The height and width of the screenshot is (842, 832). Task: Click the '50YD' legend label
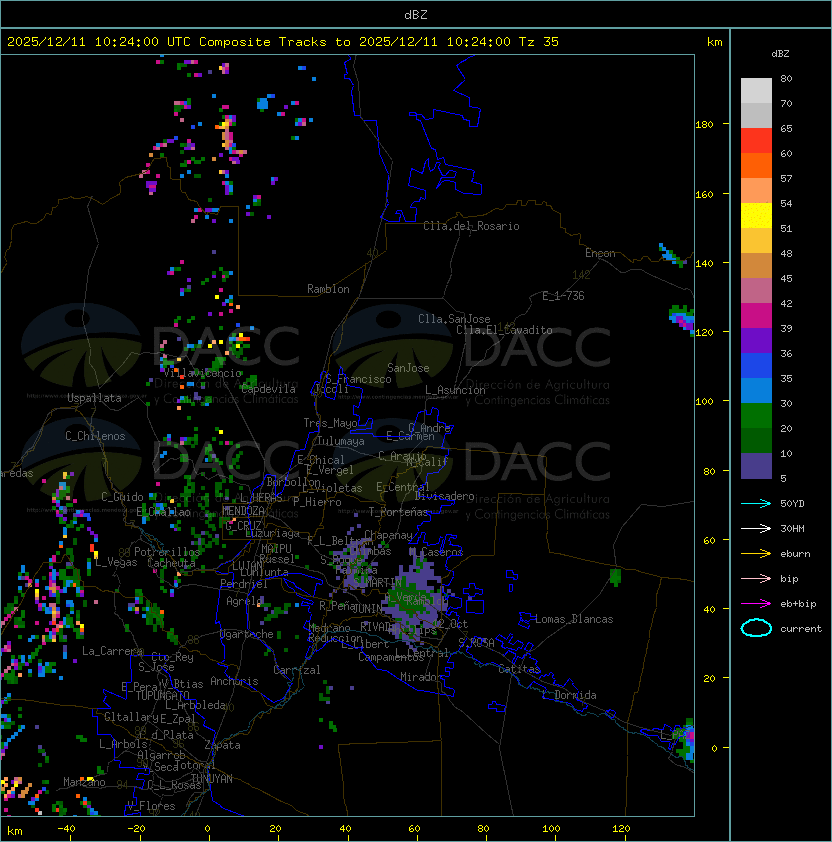click(792, 503)
